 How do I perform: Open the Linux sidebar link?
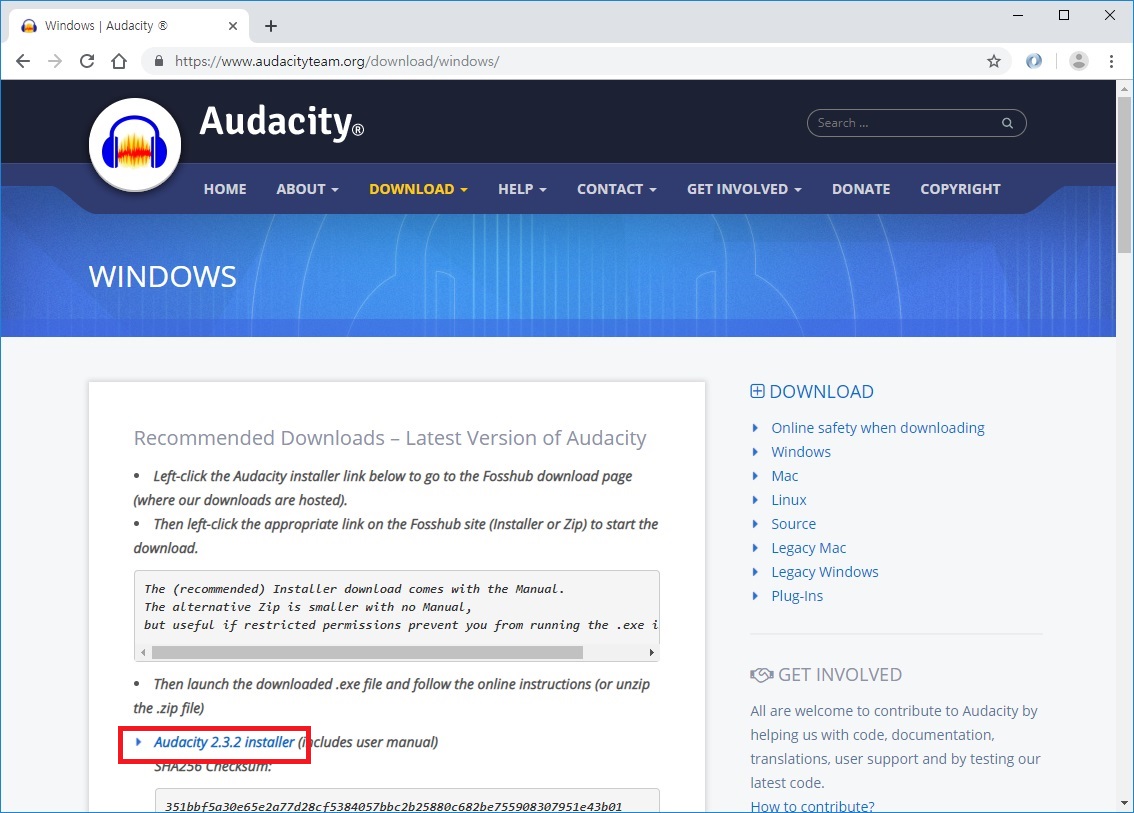point(788,500)
